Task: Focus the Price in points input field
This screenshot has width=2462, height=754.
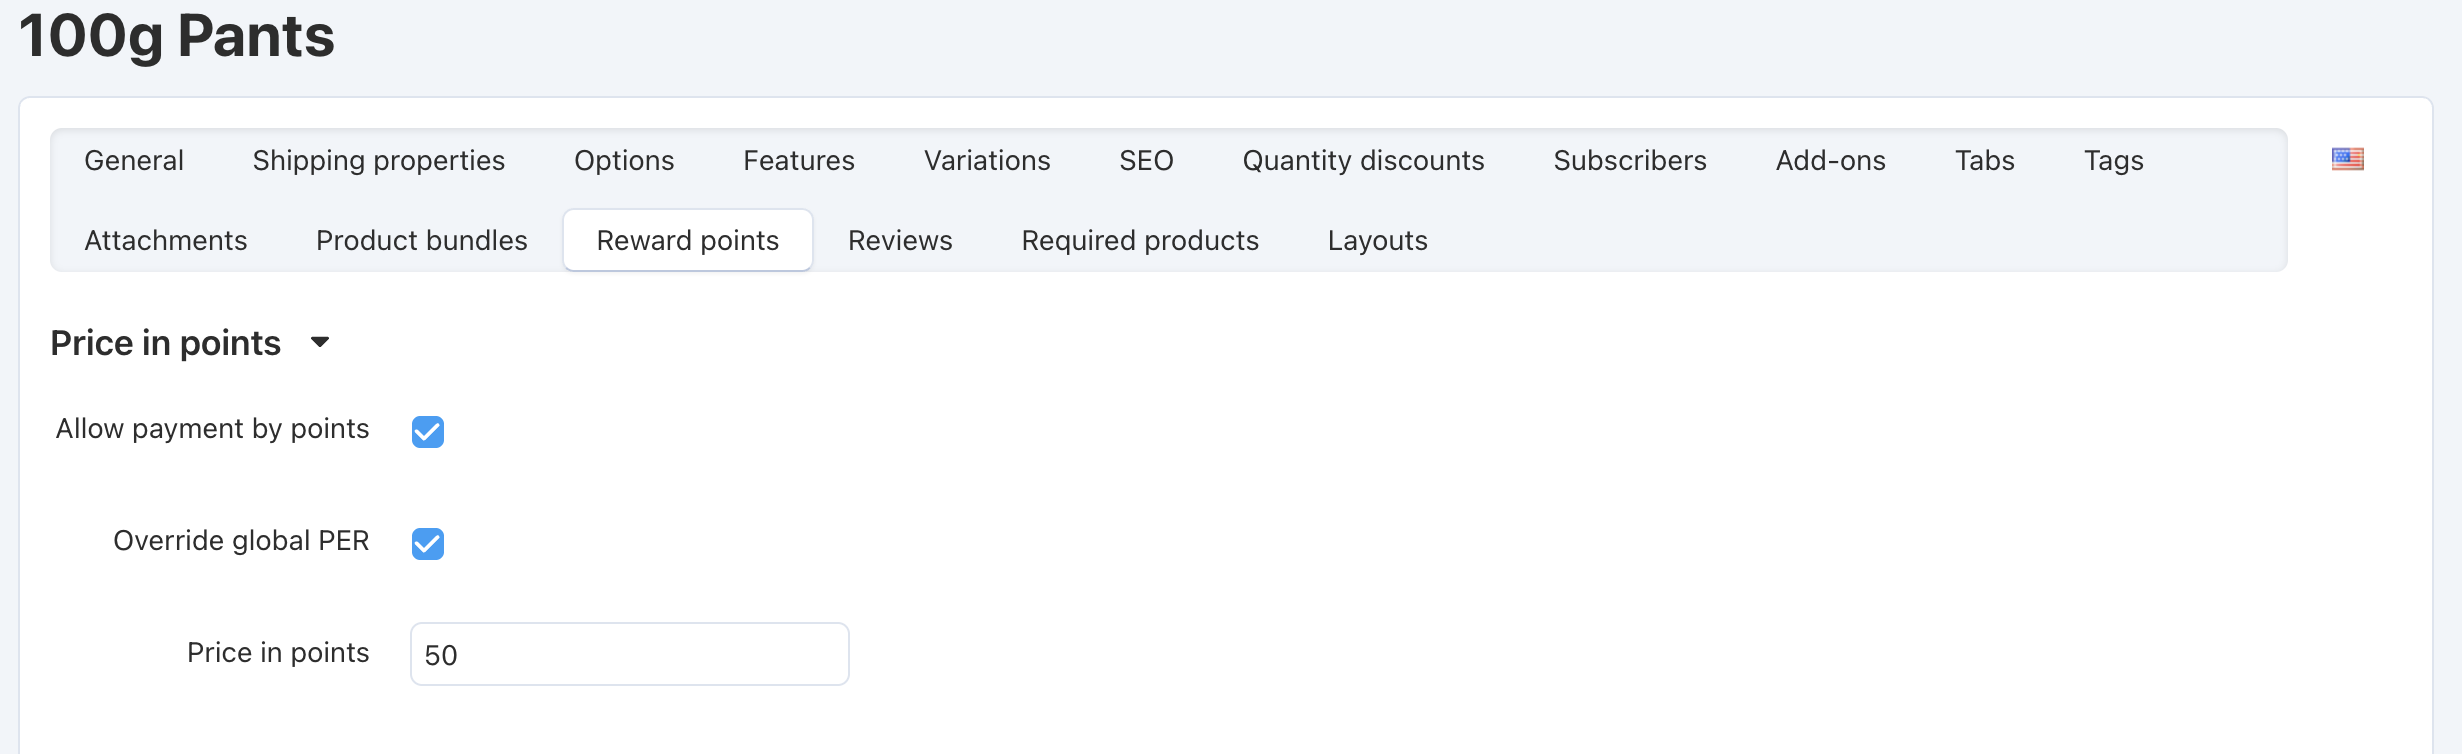Action: click(x=630, y=654)
